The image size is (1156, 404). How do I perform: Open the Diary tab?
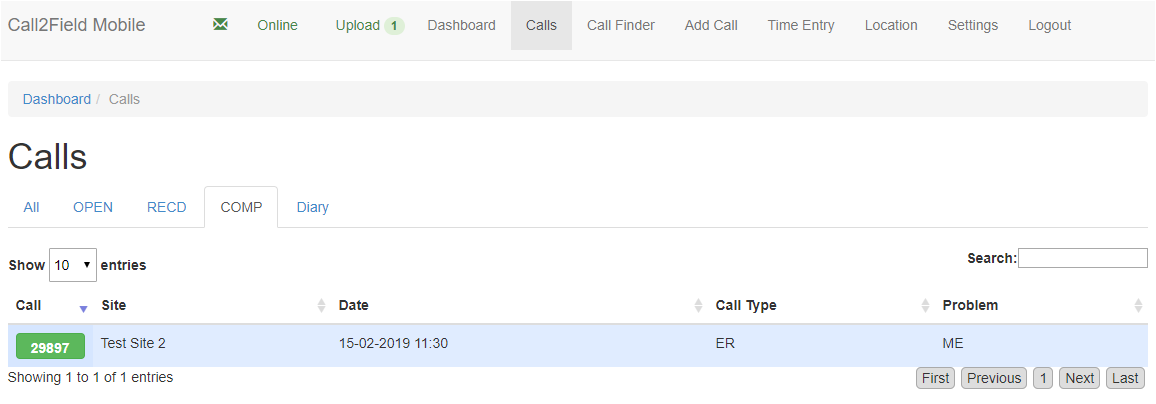[x=312, y=207]
